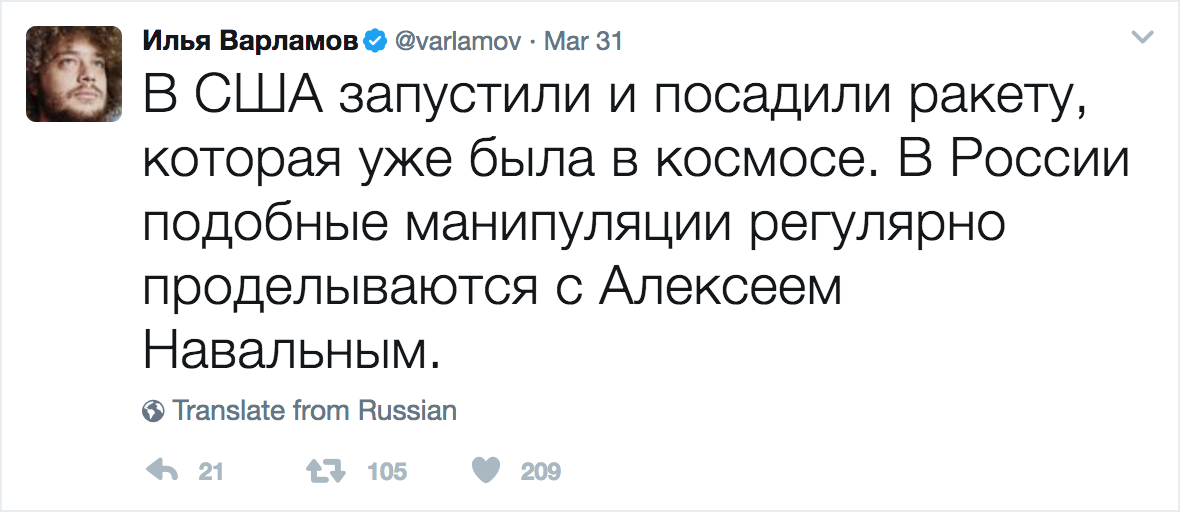Open the Mar 31 timestamp permalink
Screen dimensions: 1180x512
click(582, 41)
